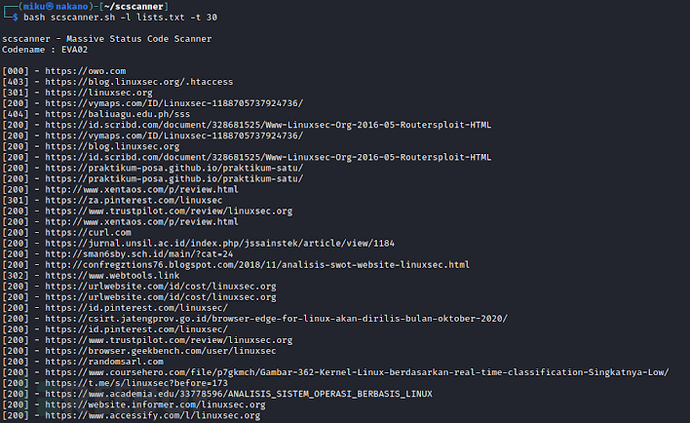Click the www.coursehero.com file URL

[357, 372]
